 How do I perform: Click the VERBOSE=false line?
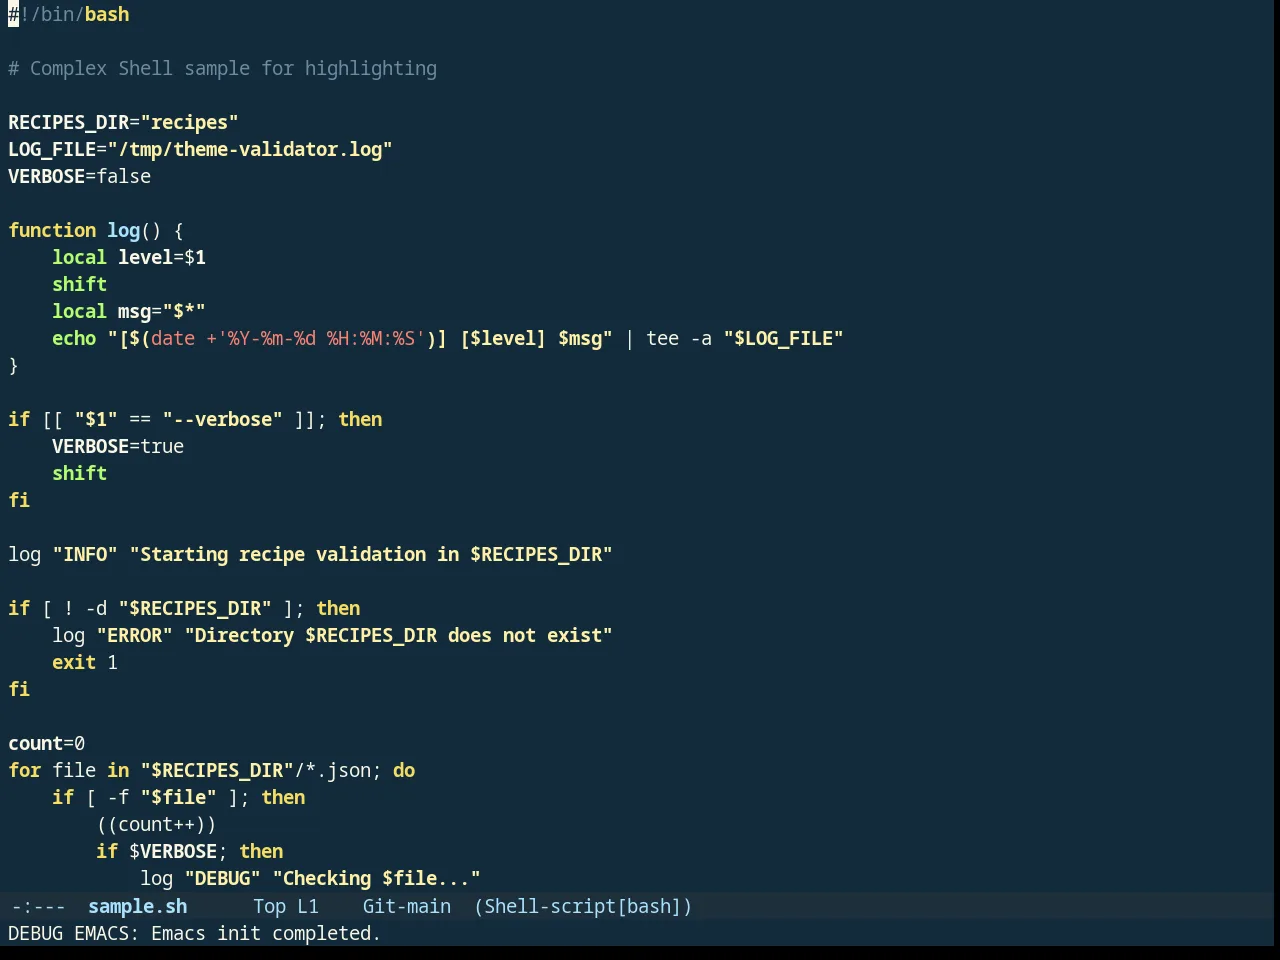pyautogui.click(x=80, y=177)
